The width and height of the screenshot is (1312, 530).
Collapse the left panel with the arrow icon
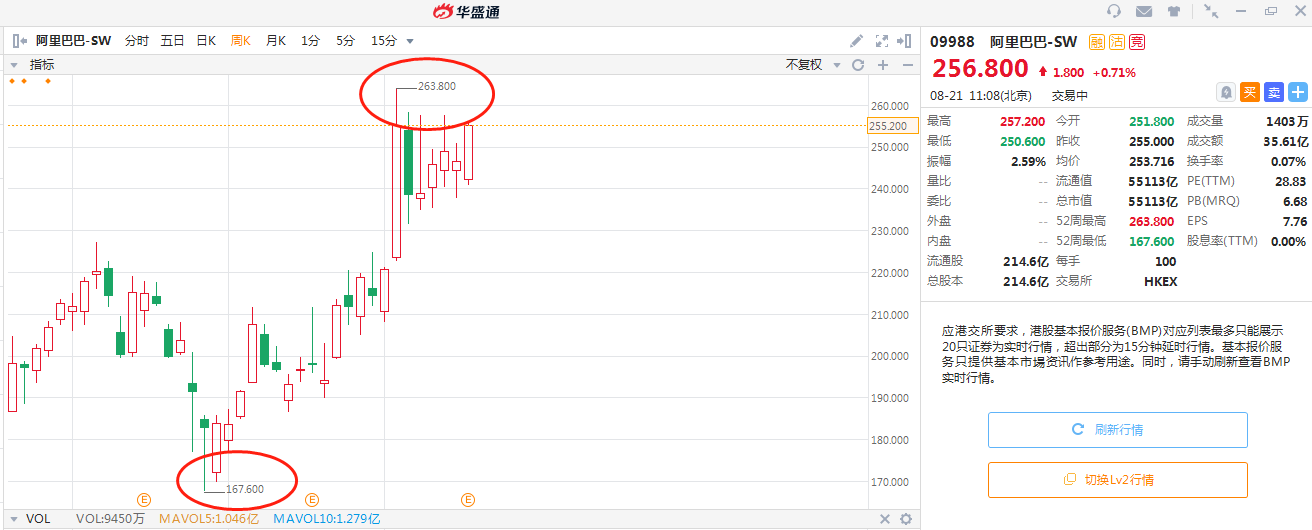coord(19,41)
